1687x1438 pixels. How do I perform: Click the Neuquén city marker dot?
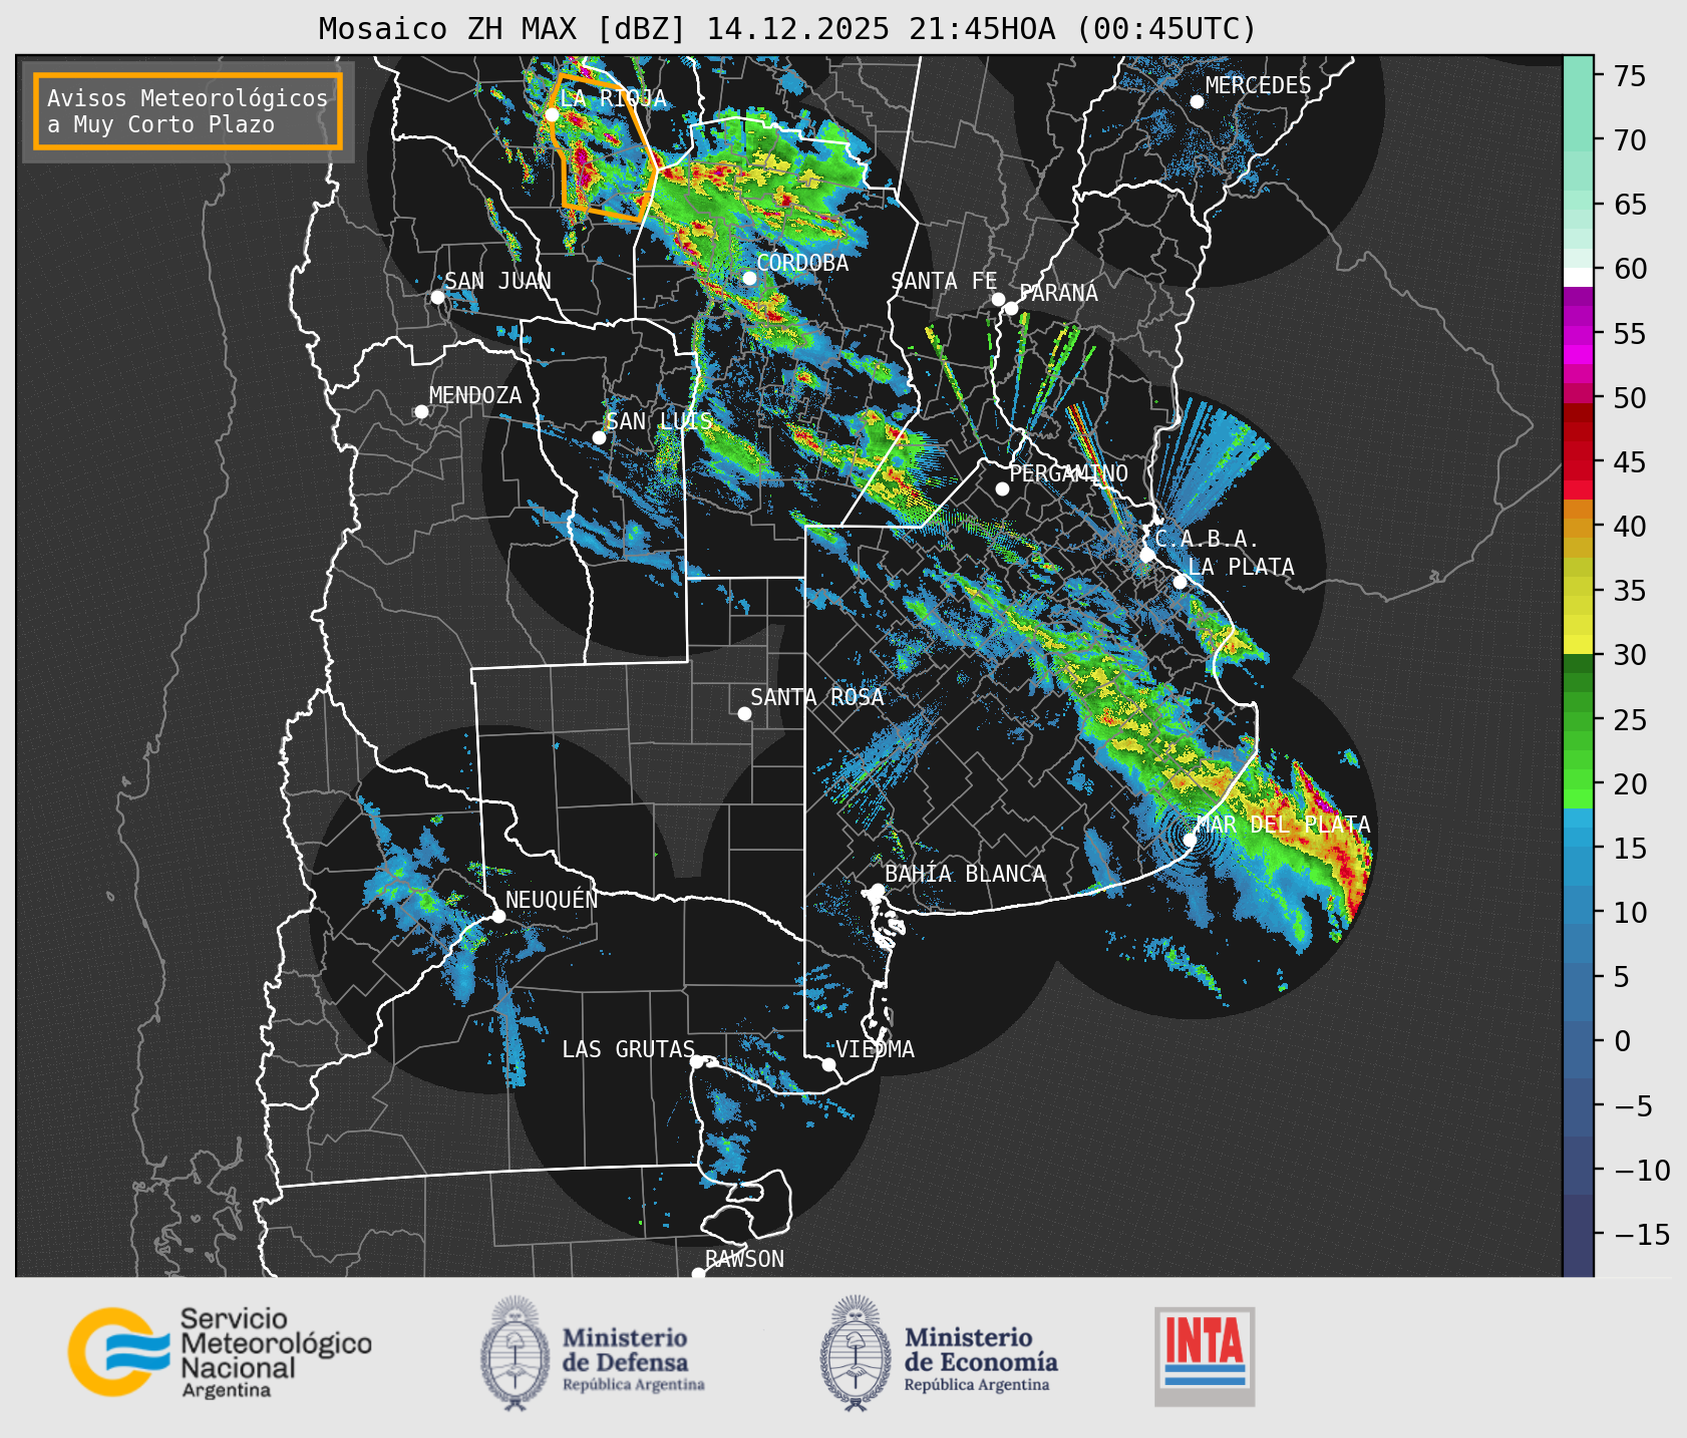tap(498, 916)
